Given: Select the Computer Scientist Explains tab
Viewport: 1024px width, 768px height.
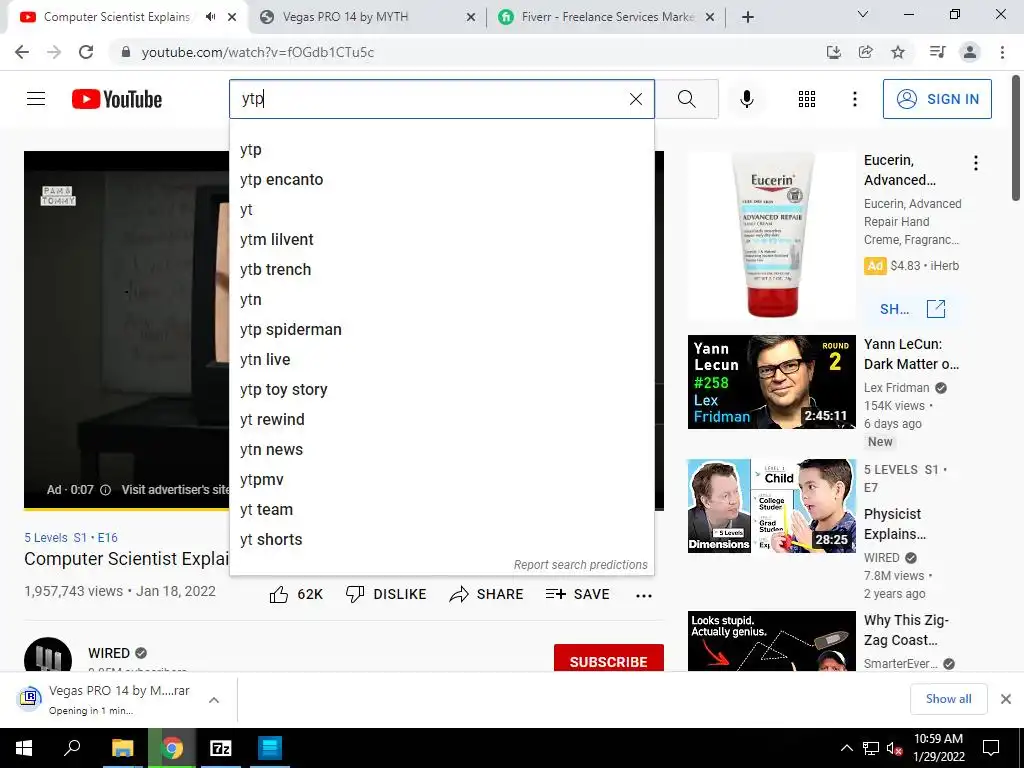Looking at the screenshot, I should click(116, 17).
